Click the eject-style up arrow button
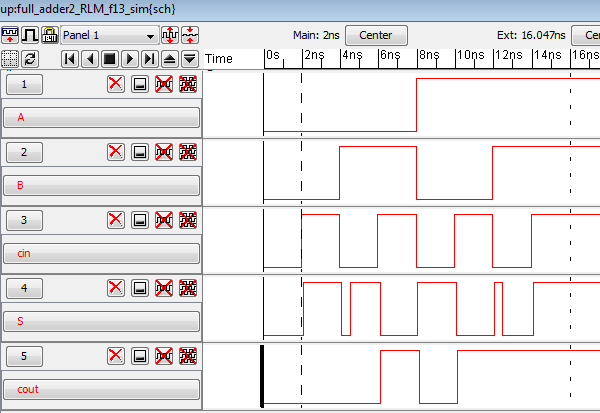The width and height of the screenshot is (600, 413). click(170, 59)
